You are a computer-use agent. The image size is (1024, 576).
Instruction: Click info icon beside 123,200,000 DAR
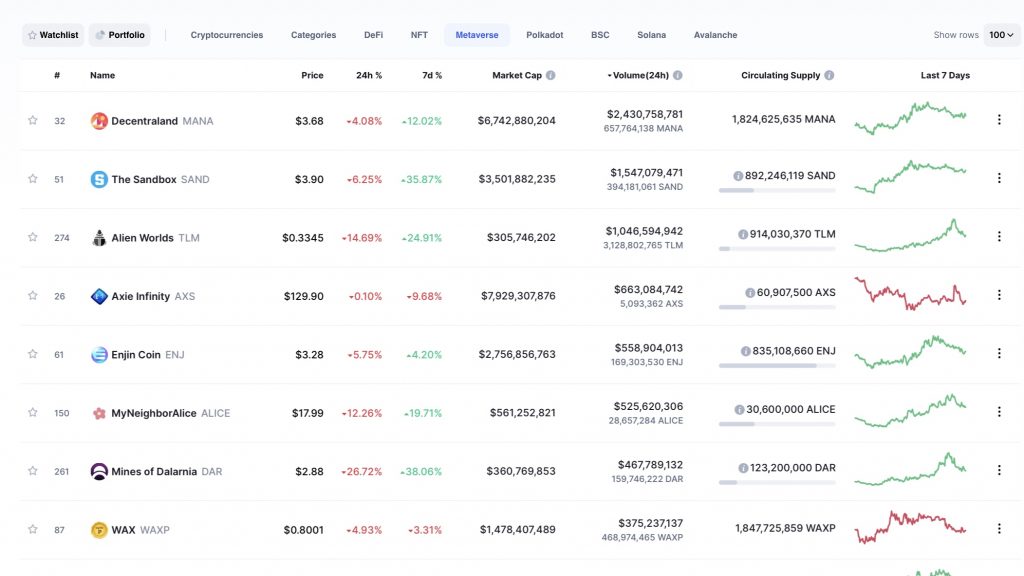click(743, 468)
